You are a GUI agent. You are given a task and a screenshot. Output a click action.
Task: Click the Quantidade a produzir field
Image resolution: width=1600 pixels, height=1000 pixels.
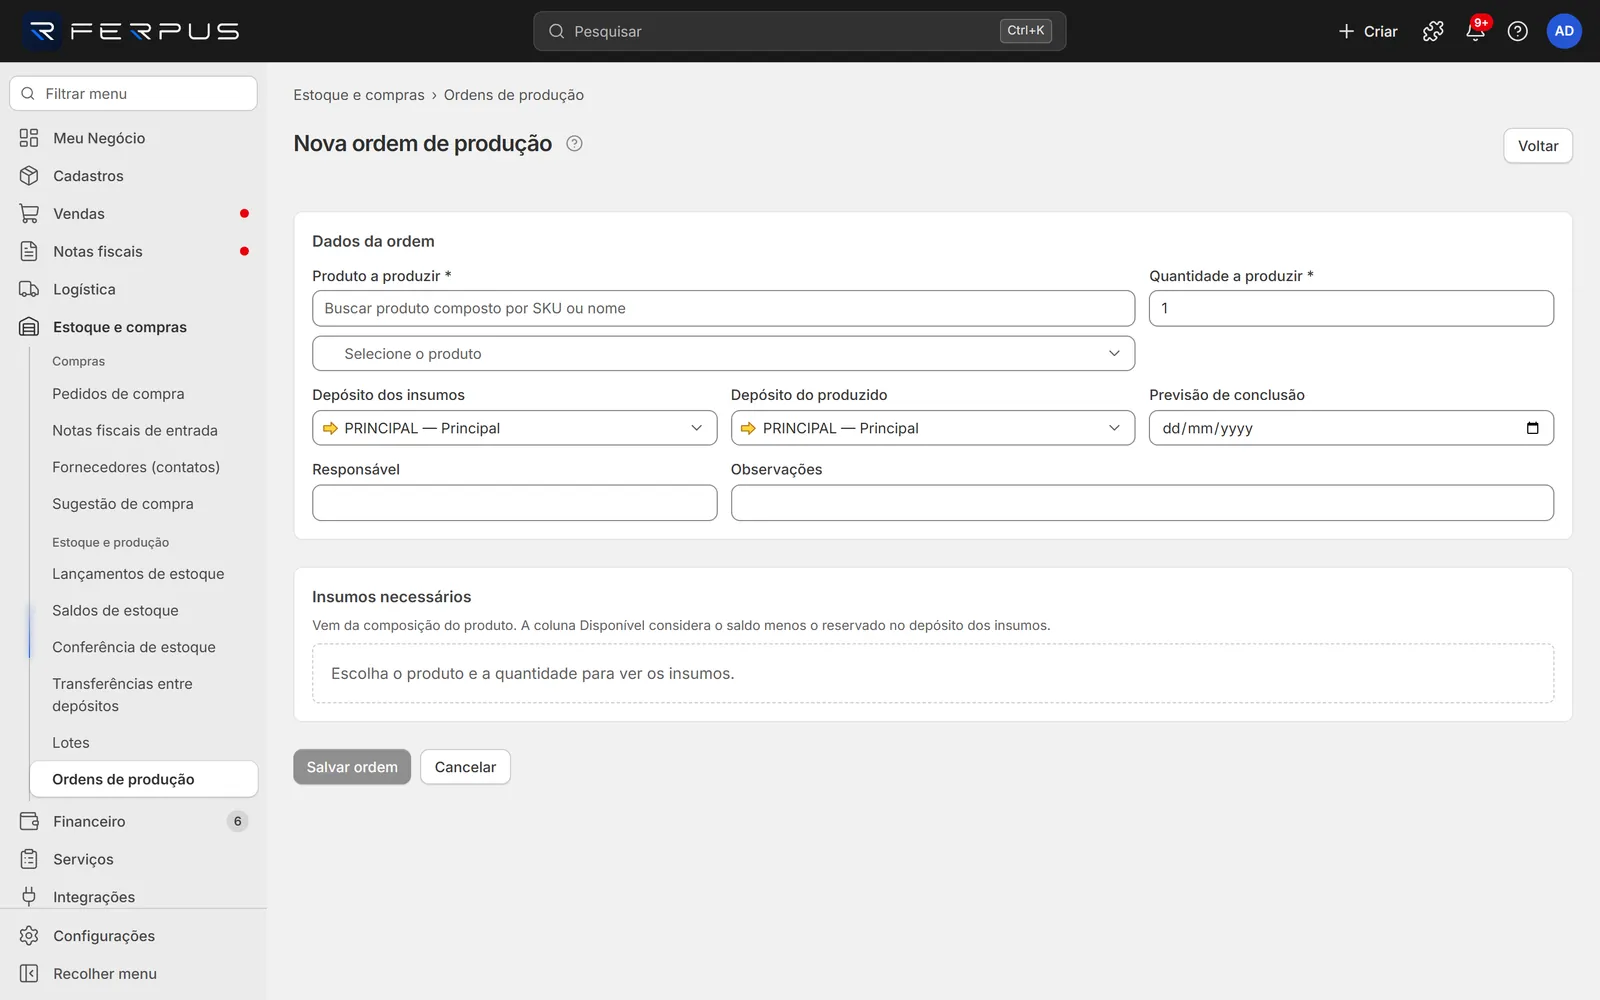point(1351,308)
